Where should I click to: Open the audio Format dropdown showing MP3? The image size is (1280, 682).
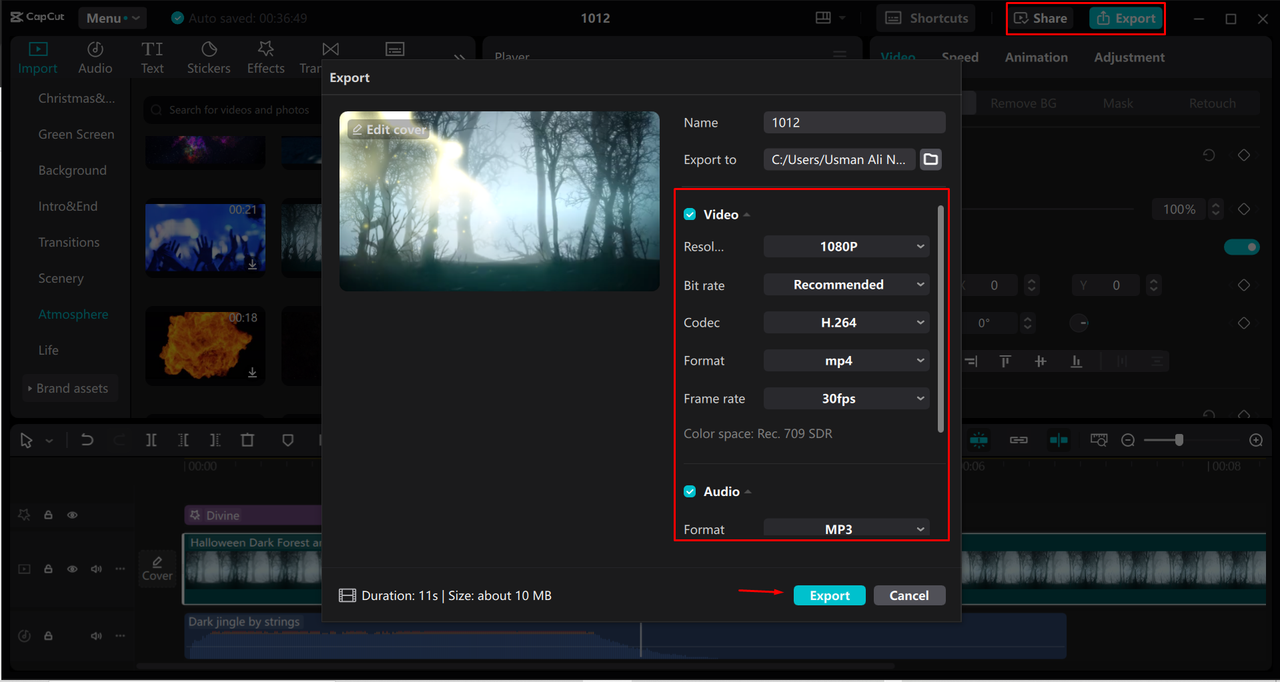click(x=846, y=529)
